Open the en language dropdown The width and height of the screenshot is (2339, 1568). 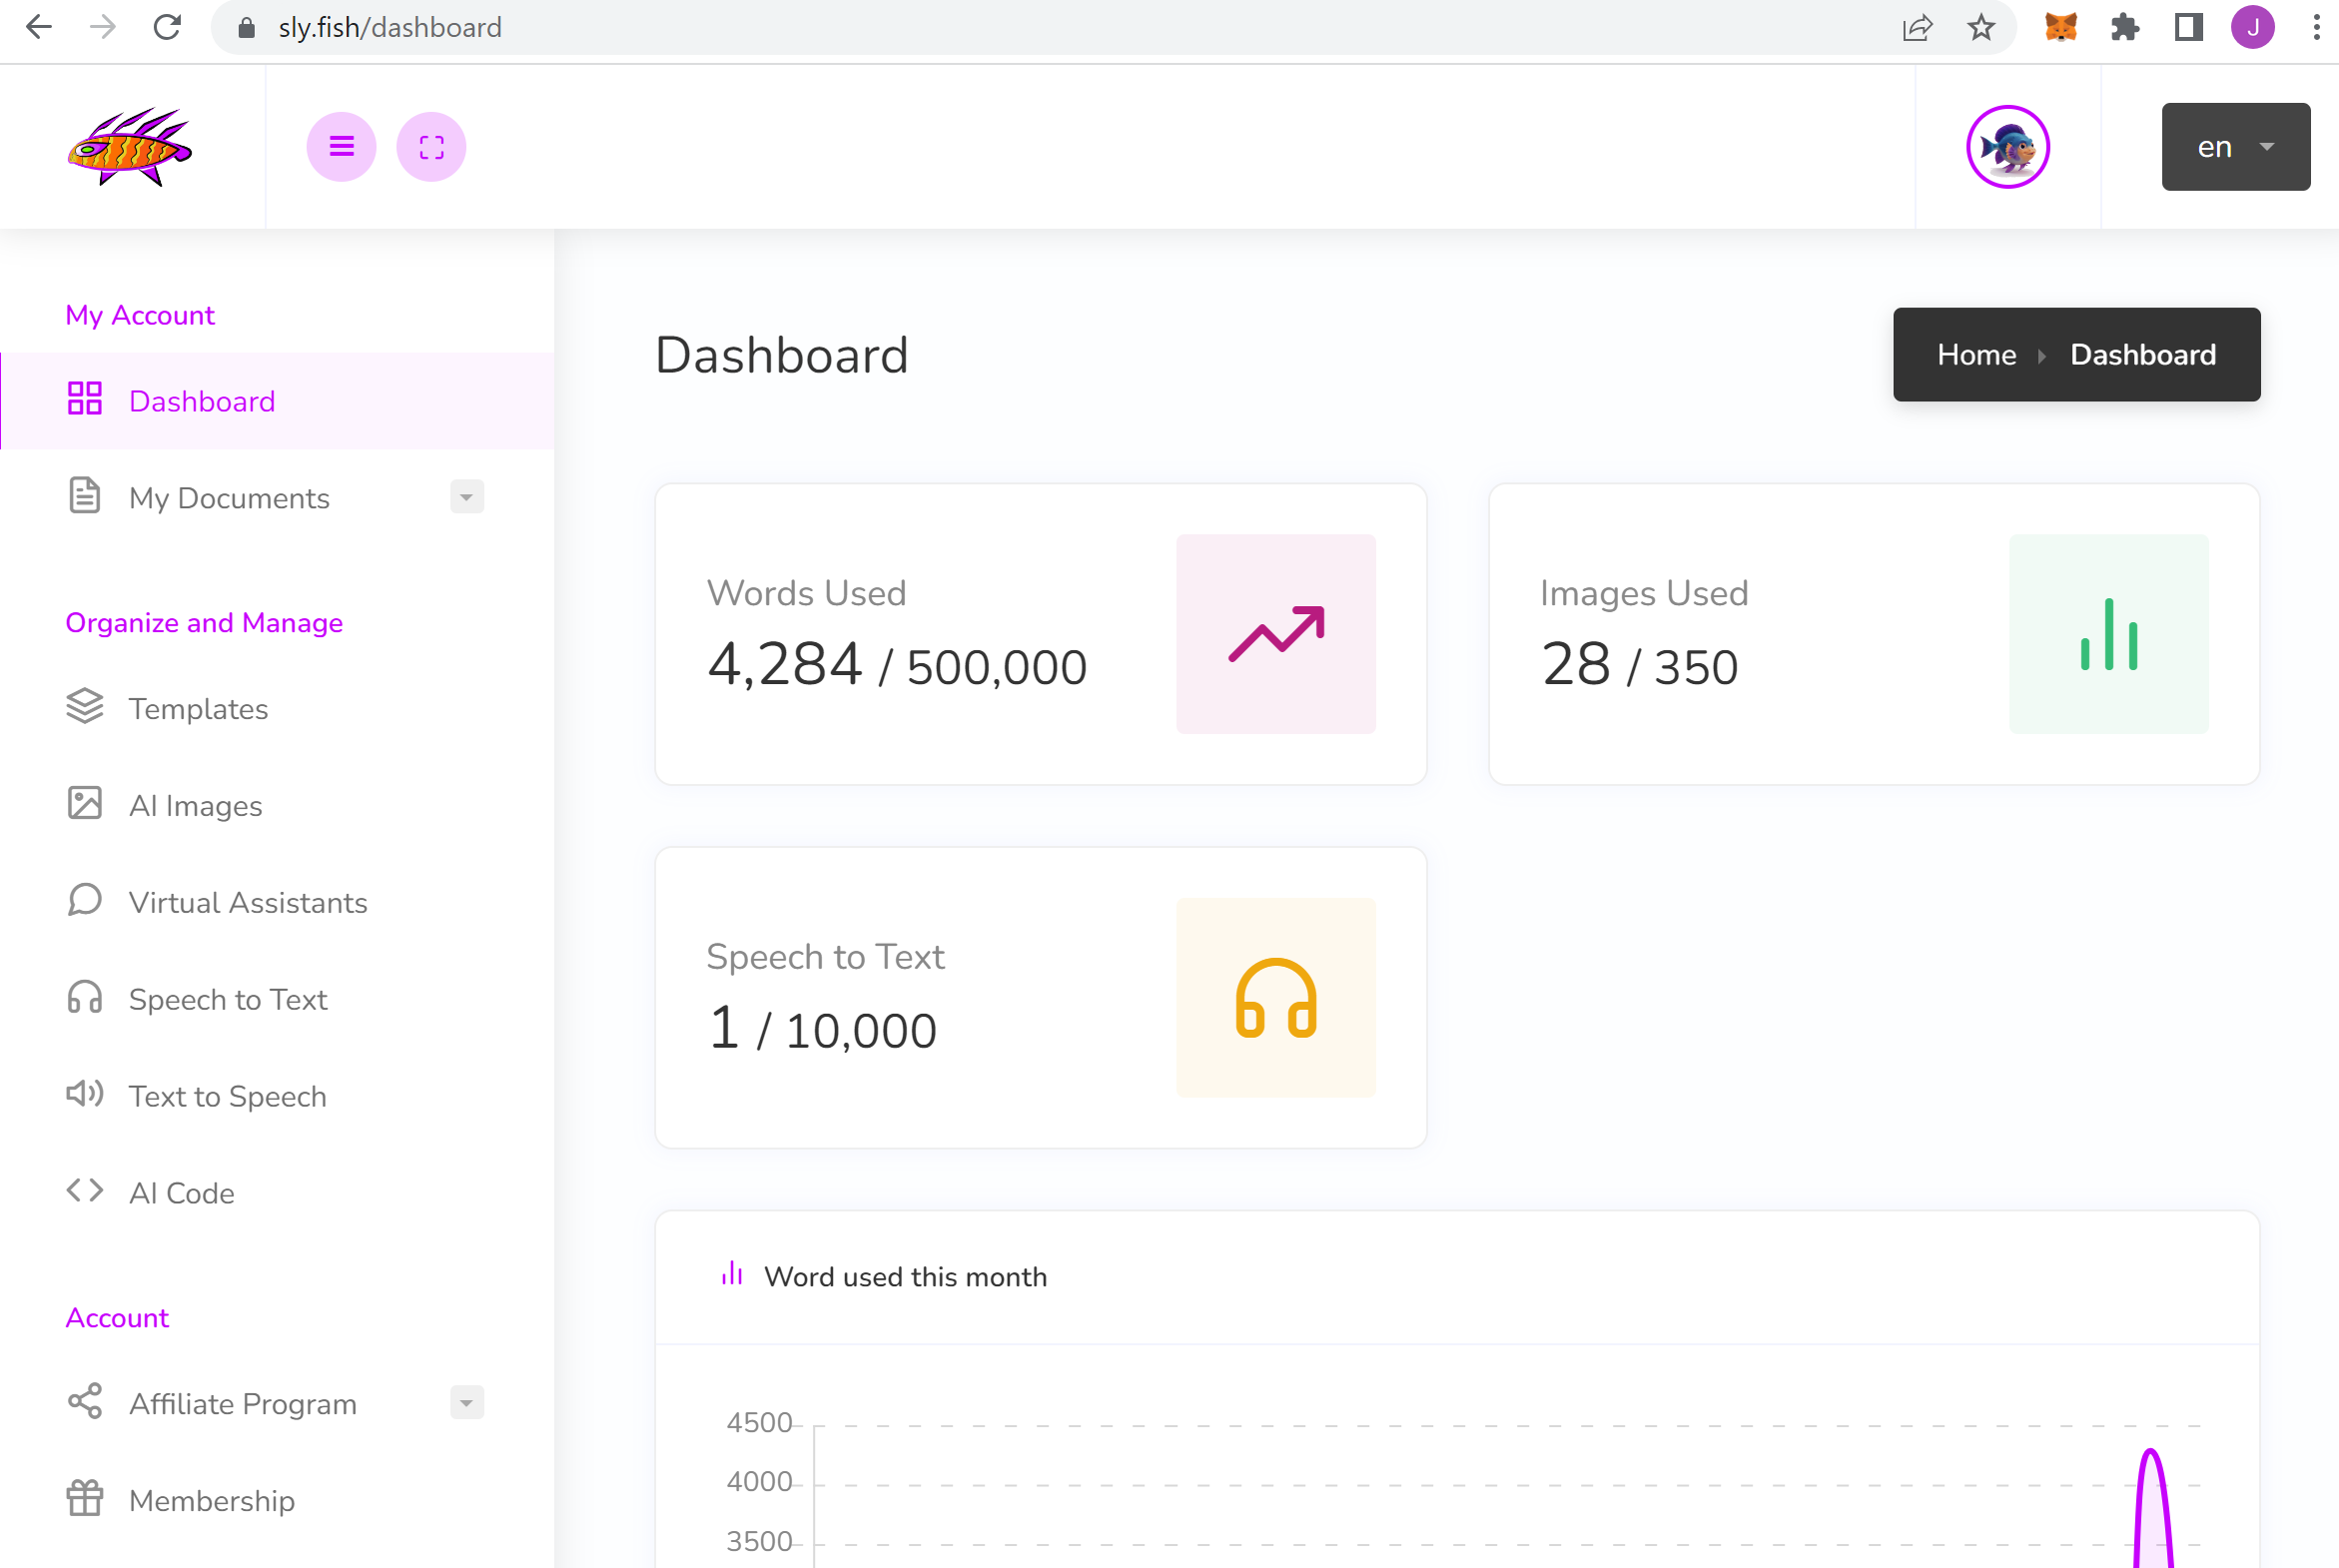pos(2235,147)
